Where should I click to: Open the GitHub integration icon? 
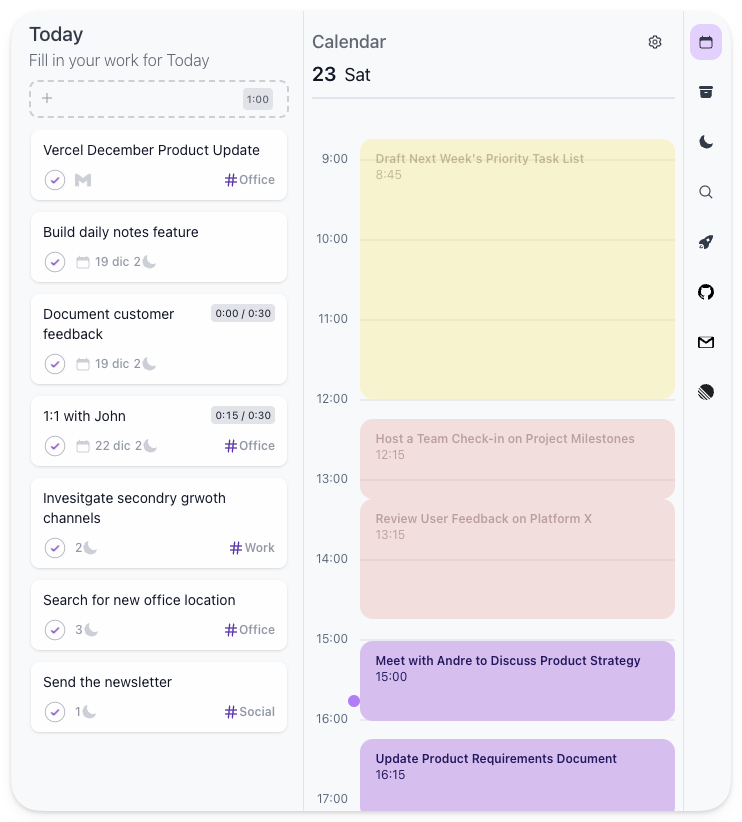[x=705, y=292]
